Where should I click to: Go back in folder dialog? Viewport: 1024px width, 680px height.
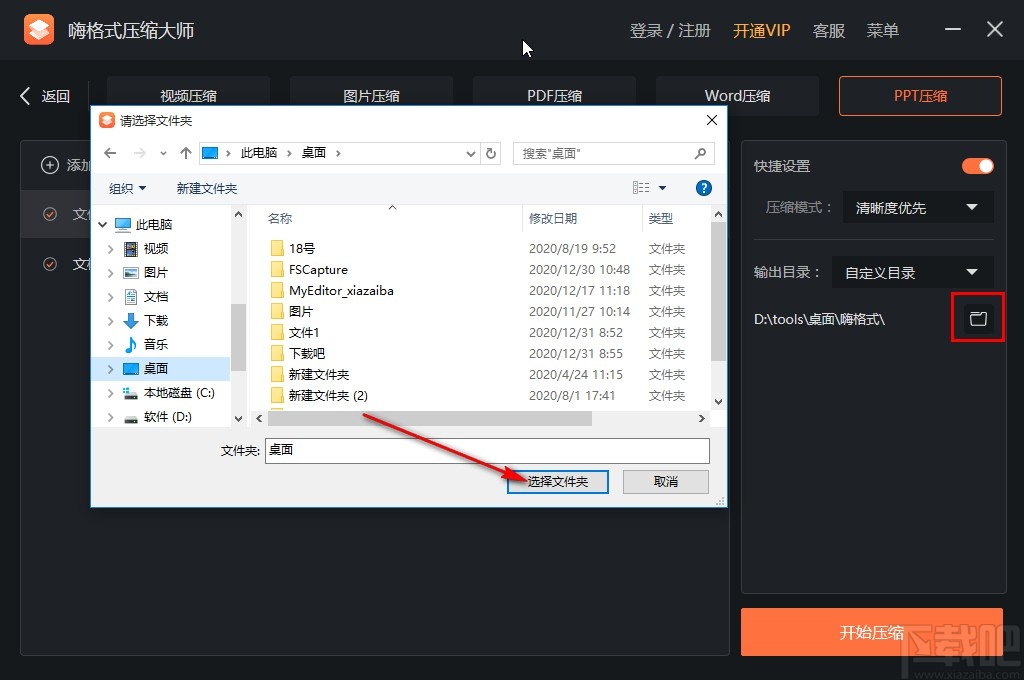[x=110, y=153]
